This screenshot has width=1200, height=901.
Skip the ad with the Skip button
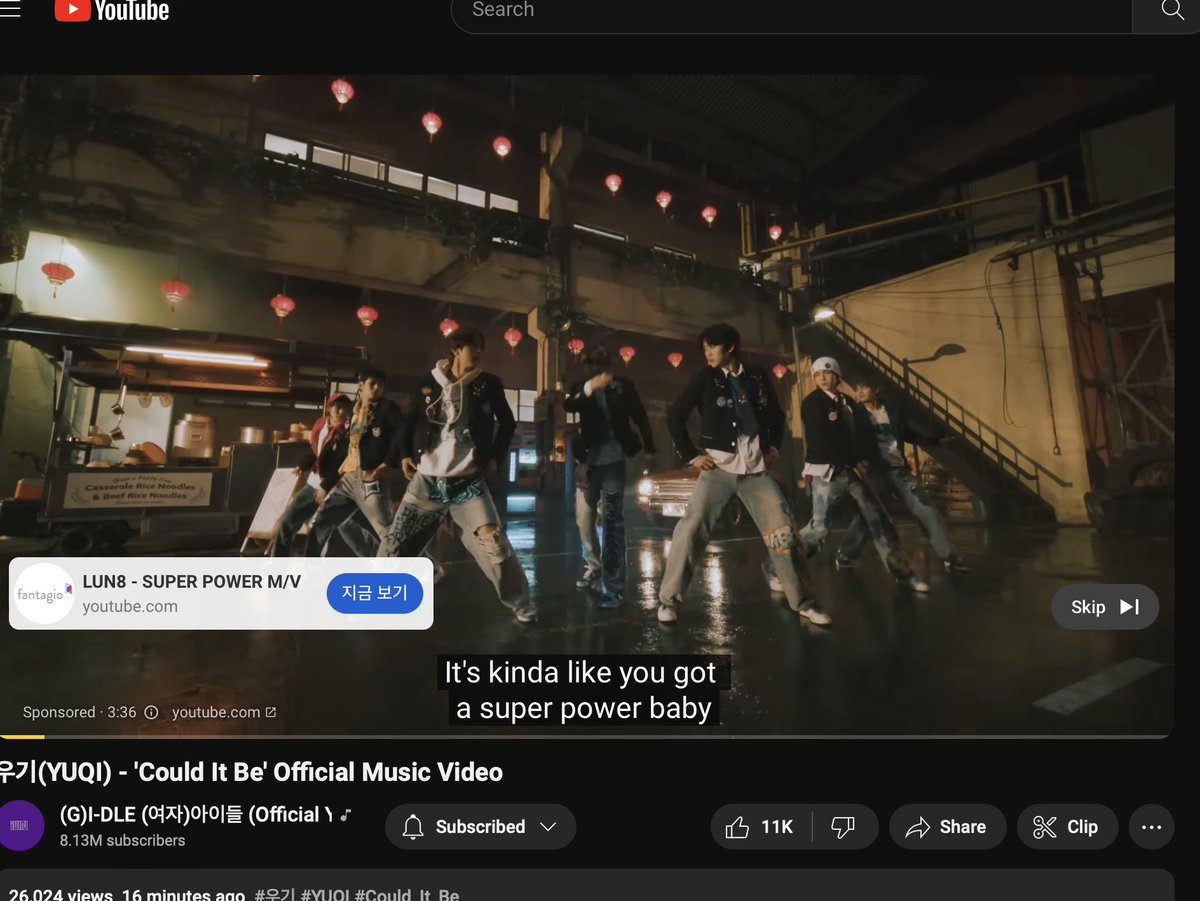(x=1105, y=607)
